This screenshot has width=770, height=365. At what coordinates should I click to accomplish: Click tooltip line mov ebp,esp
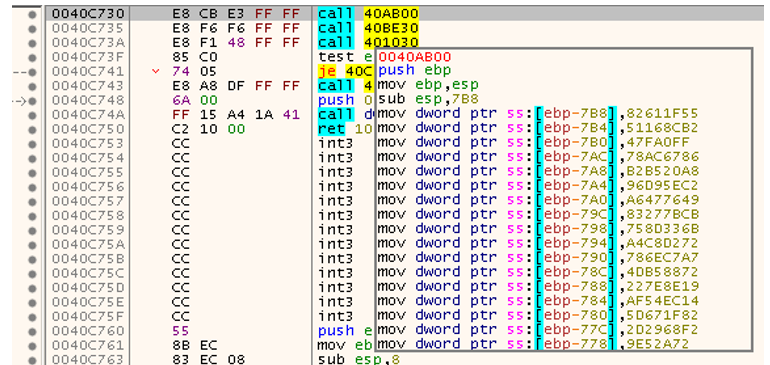[429, 84]
